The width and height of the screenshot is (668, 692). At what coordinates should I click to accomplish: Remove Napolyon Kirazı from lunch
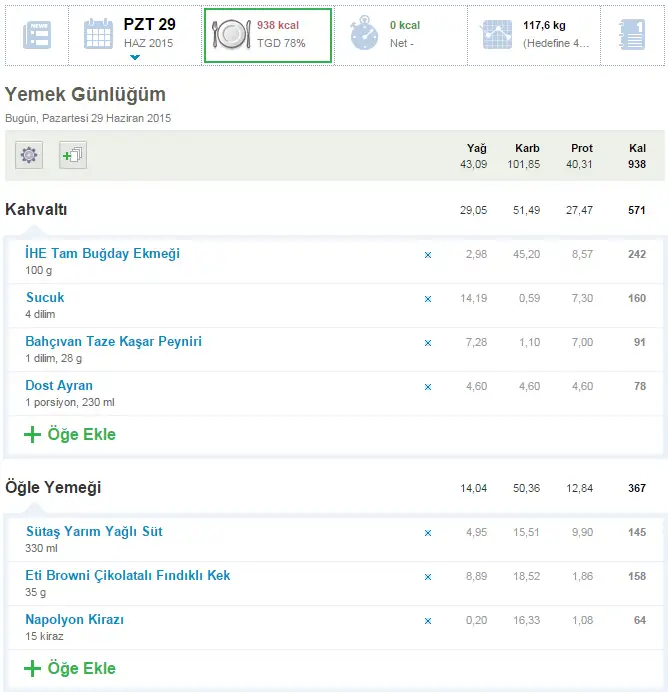428,621
